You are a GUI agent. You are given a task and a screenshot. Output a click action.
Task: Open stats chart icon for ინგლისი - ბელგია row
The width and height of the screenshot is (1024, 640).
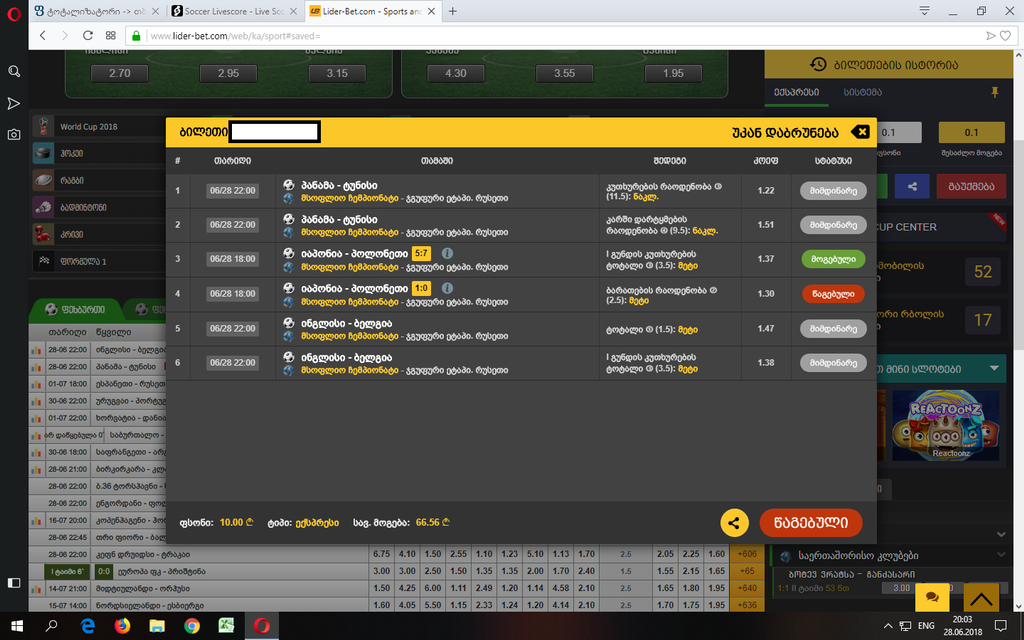[x=37, y=350]
